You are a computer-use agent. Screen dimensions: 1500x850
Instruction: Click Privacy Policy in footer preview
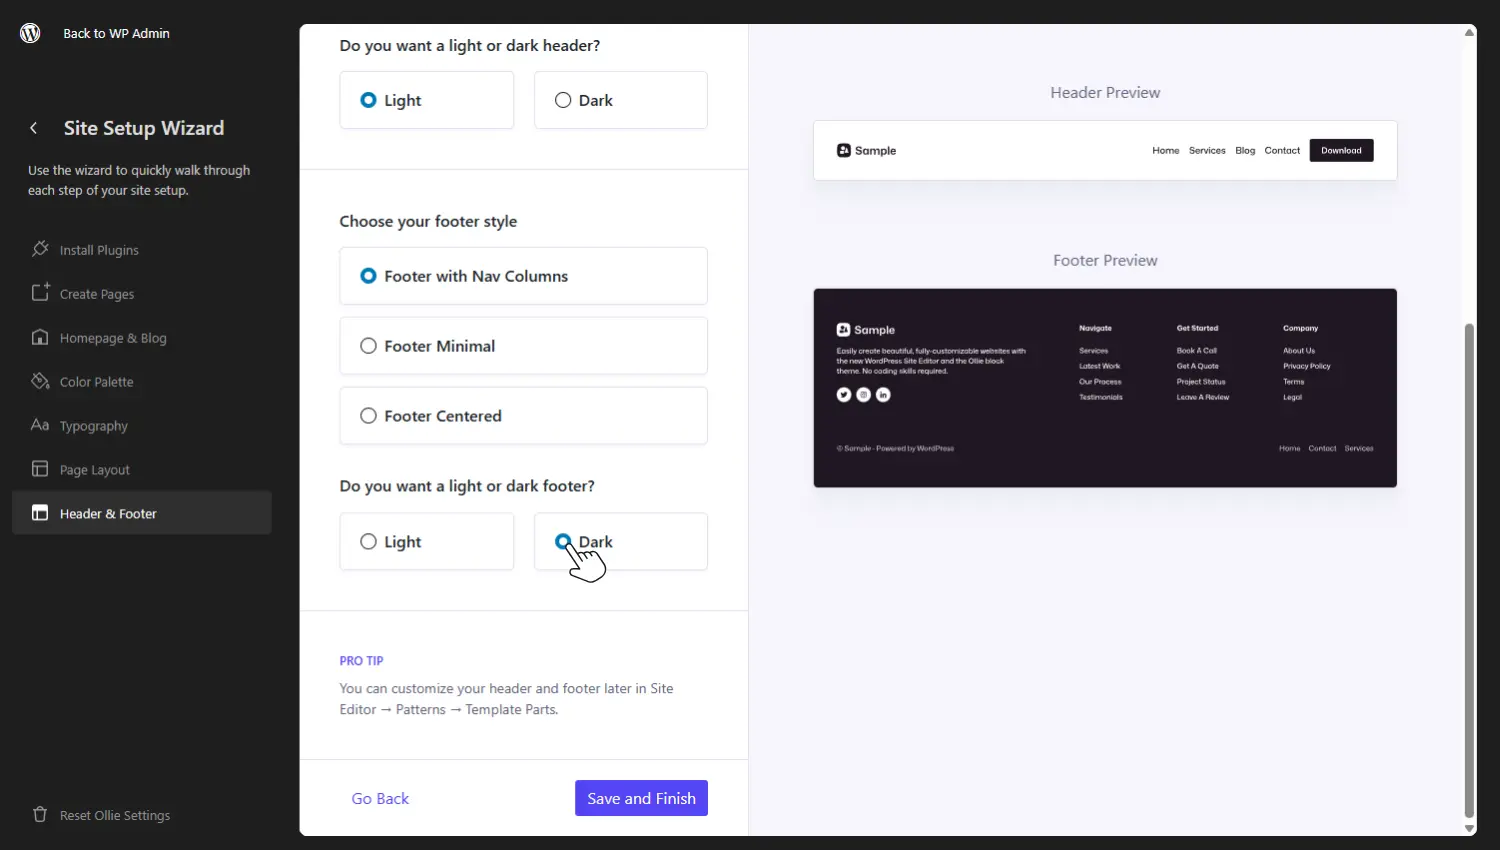(1307, 366)
